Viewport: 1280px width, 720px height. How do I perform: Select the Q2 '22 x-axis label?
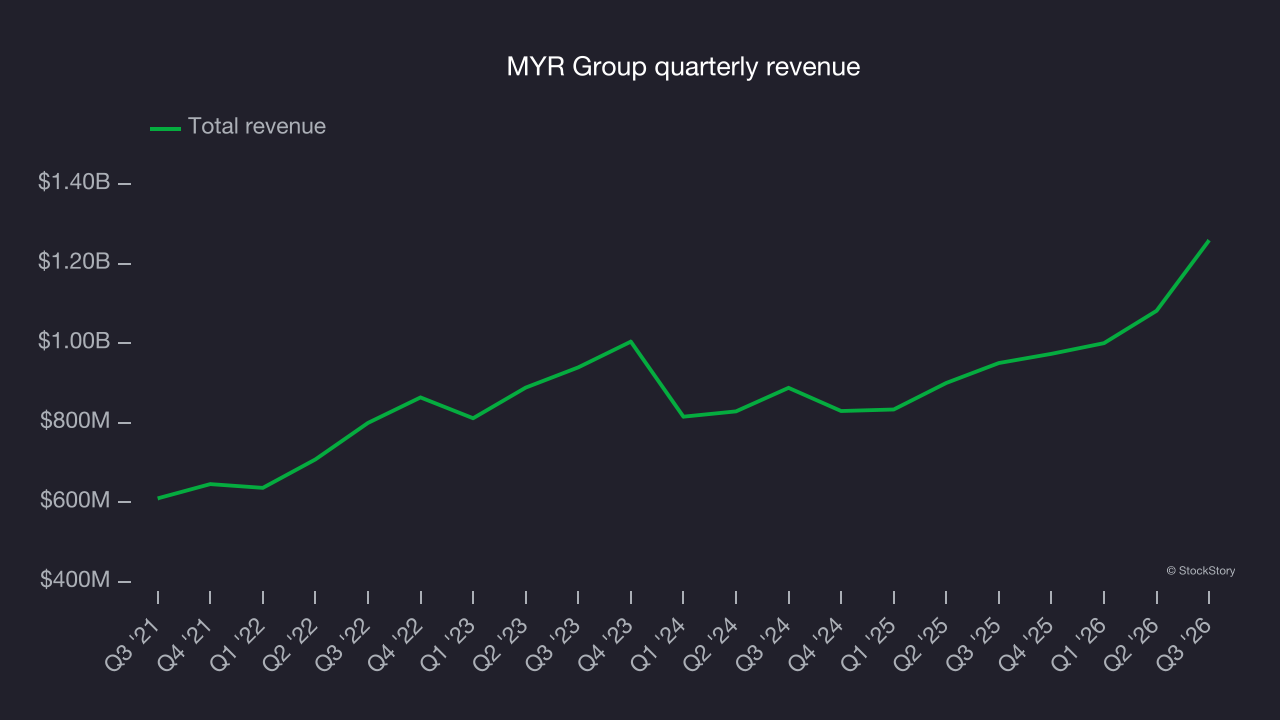point(289,644)
